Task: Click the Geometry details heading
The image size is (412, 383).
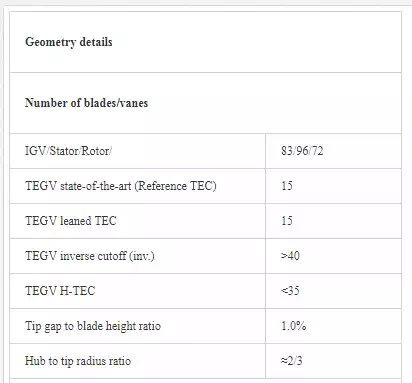Action: point(69,42)
